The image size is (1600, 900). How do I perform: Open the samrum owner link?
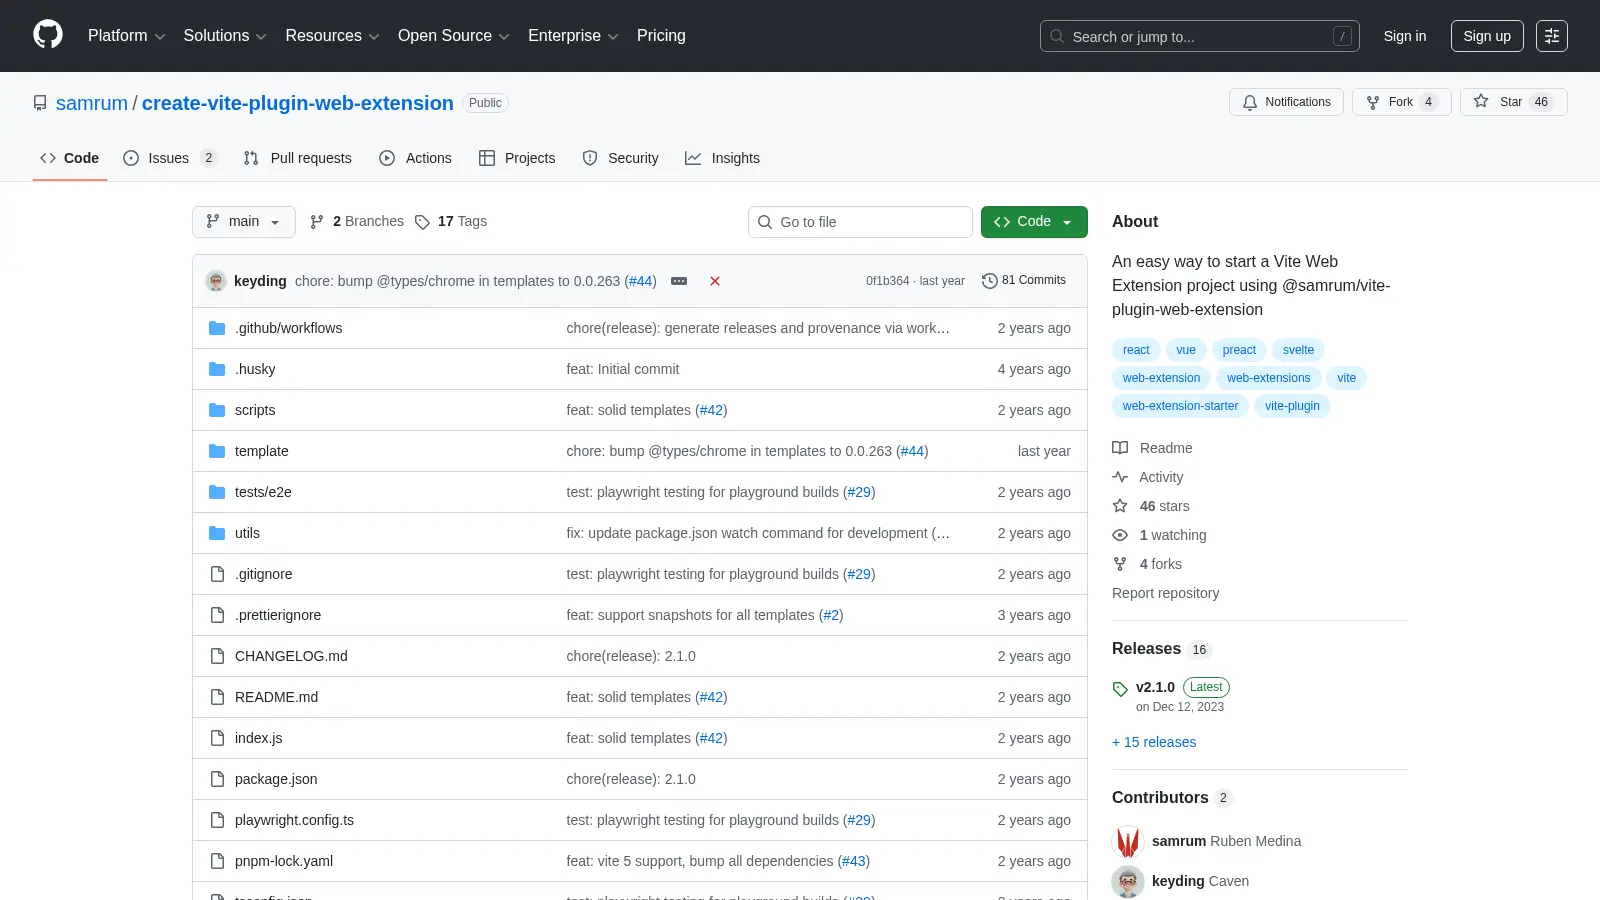[92, 103]
